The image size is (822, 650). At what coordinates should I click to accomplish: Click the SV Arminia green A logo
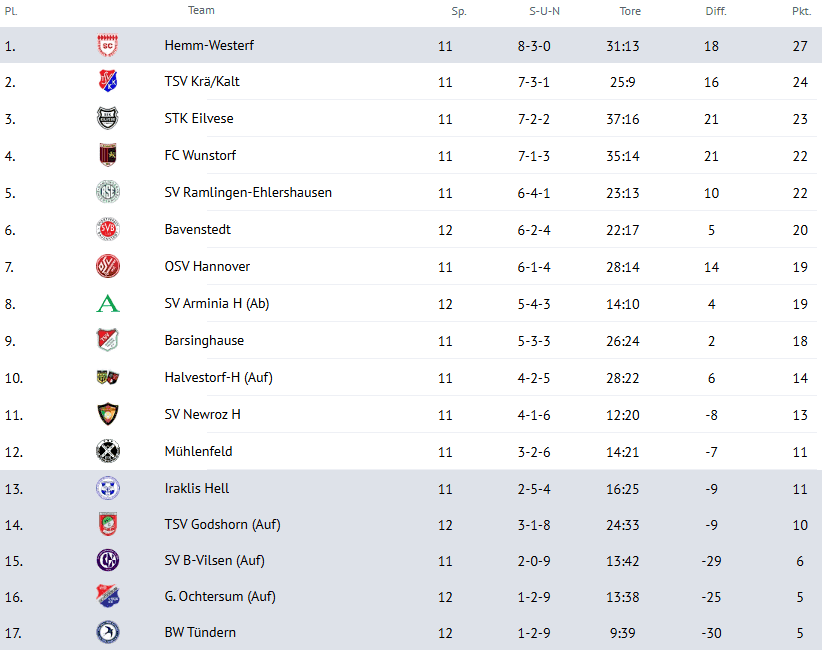pos(108,304)
